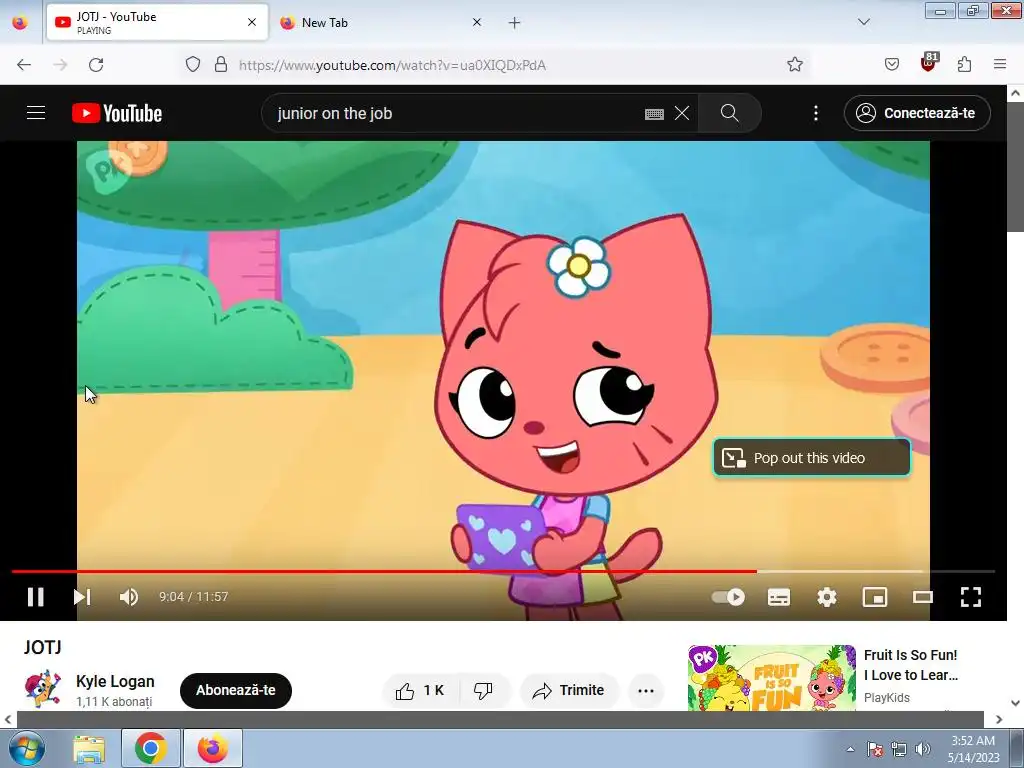Show hidden tray icons arrow

click(850, 749)
